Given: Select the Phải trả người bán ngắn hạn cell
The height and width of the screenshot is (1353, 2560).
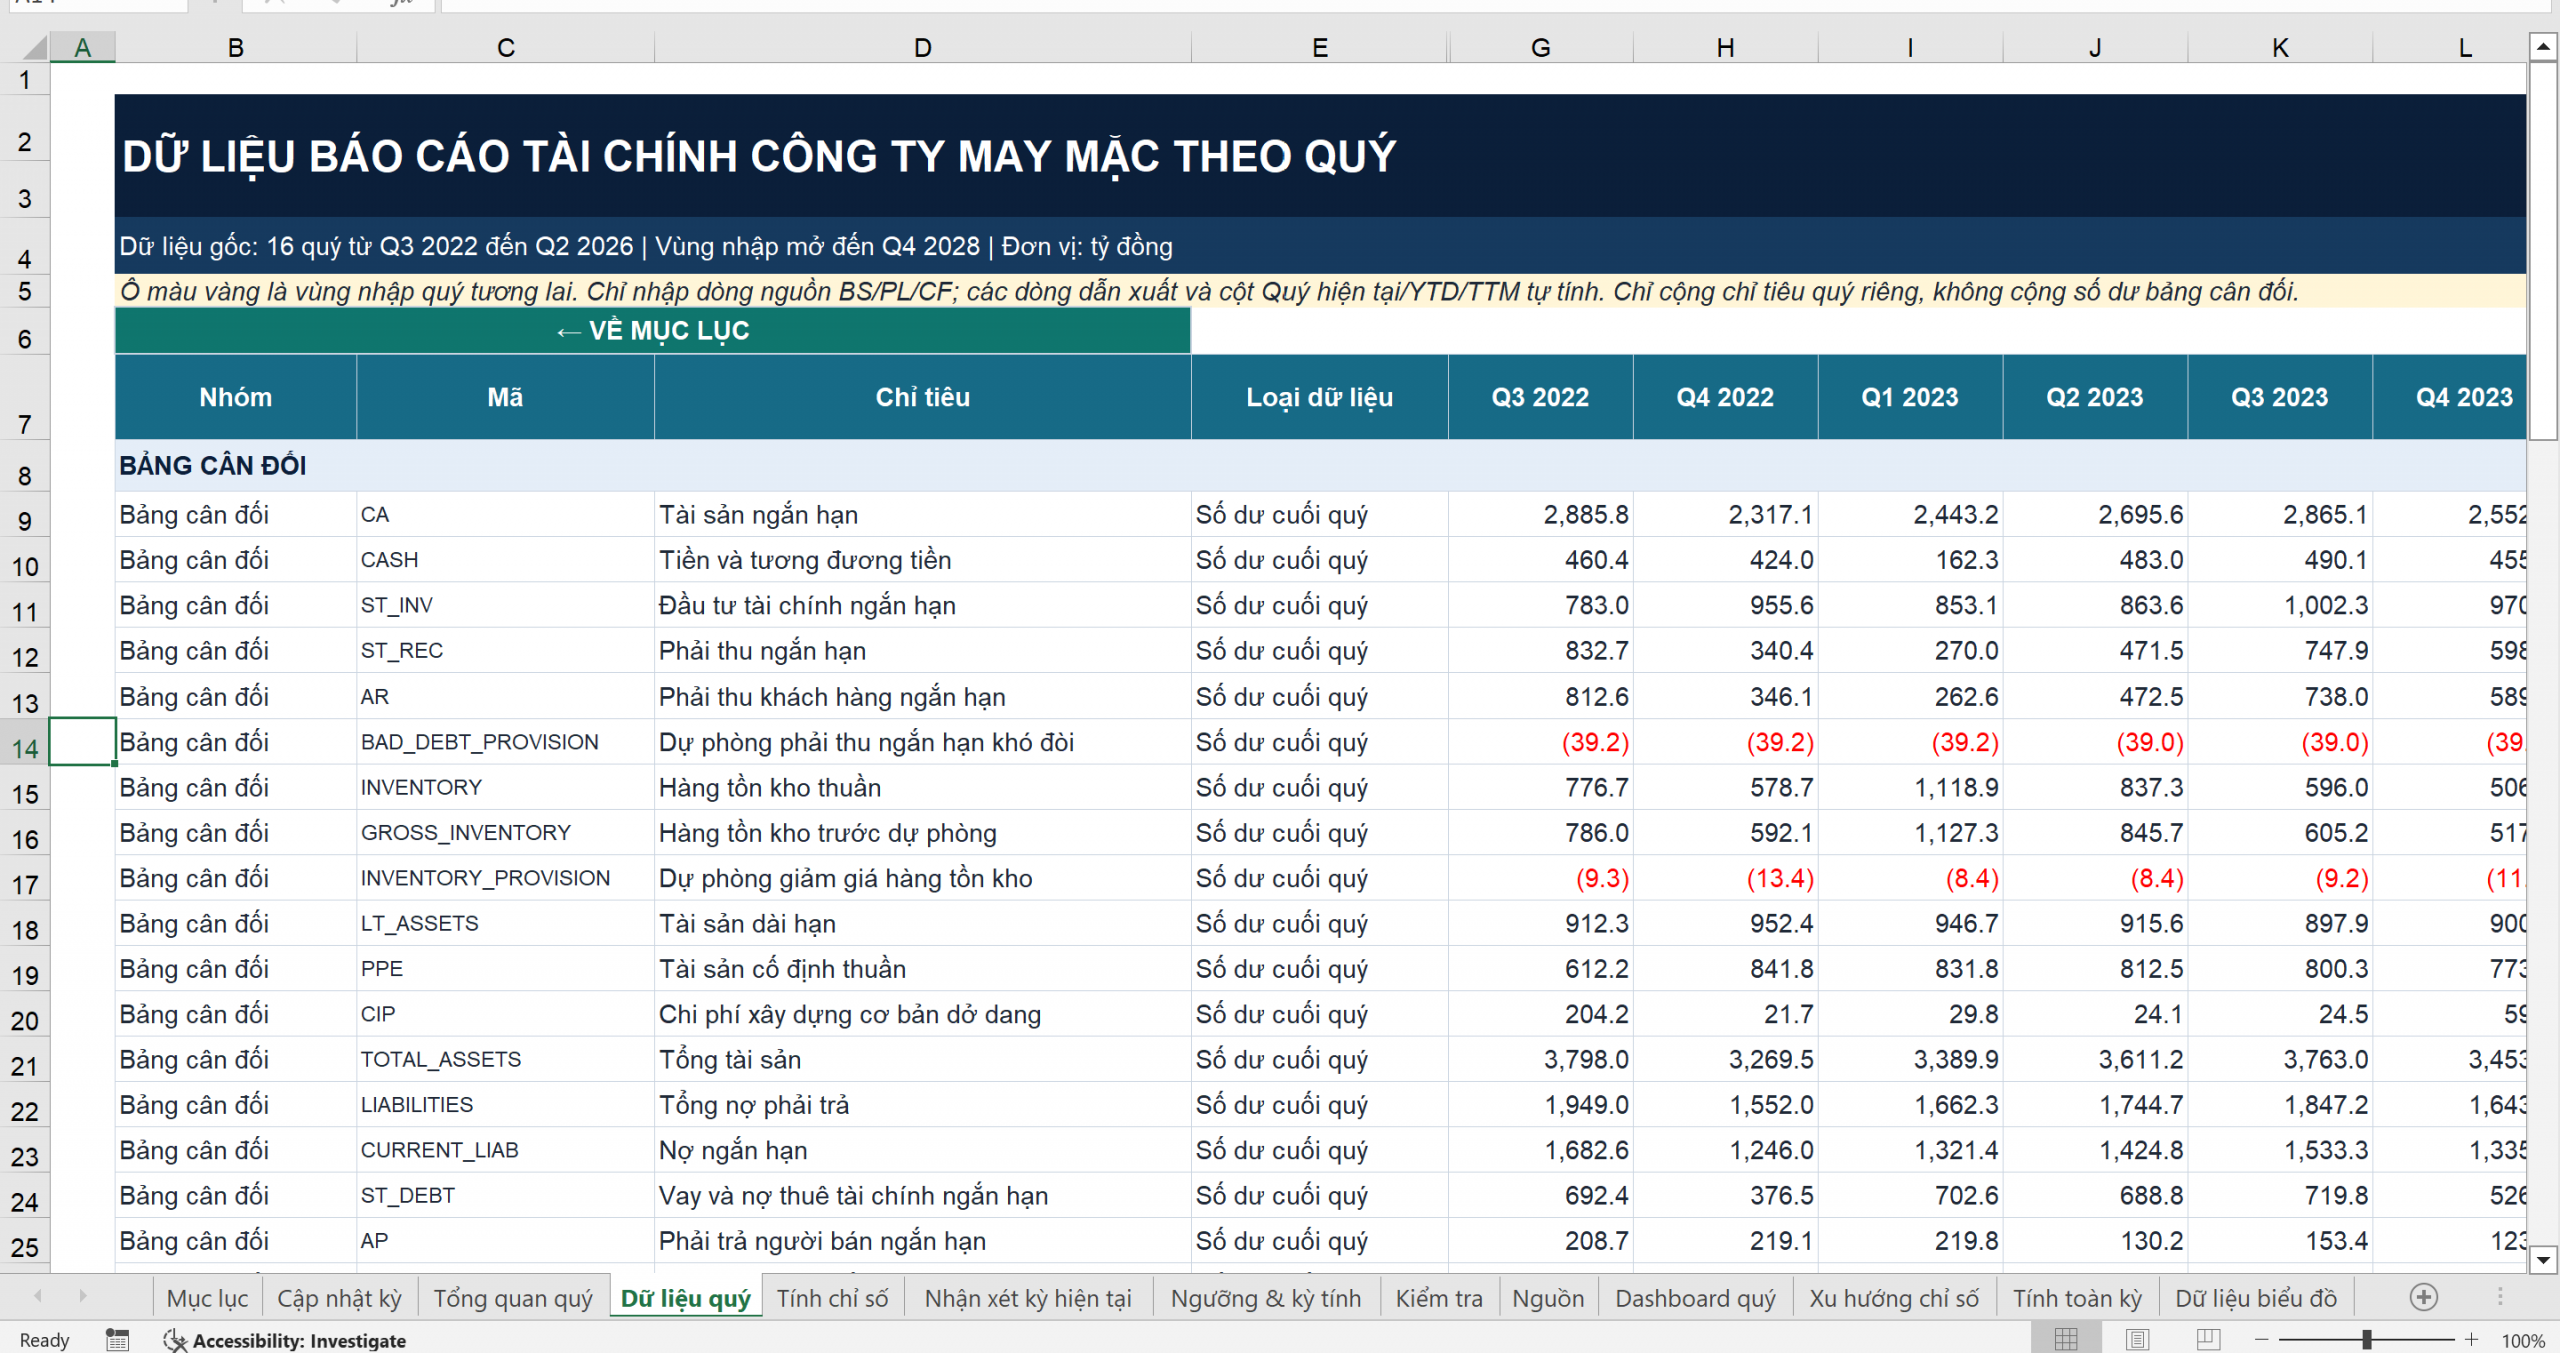Looking at the screenshot, I should (x=922, y=1241).
